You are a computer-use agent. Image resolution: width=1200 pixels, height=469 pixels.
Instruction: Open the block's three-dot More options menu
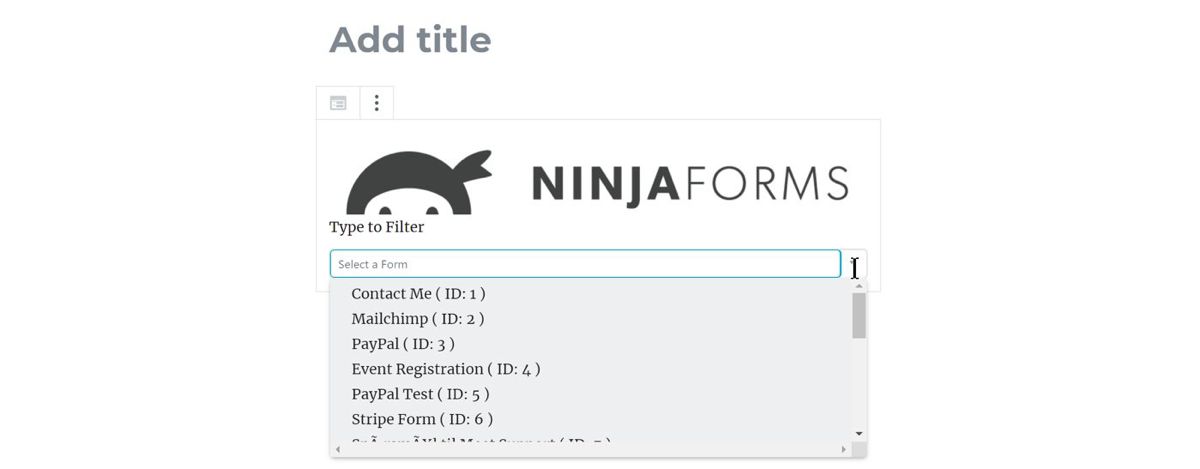coord(376,103)
